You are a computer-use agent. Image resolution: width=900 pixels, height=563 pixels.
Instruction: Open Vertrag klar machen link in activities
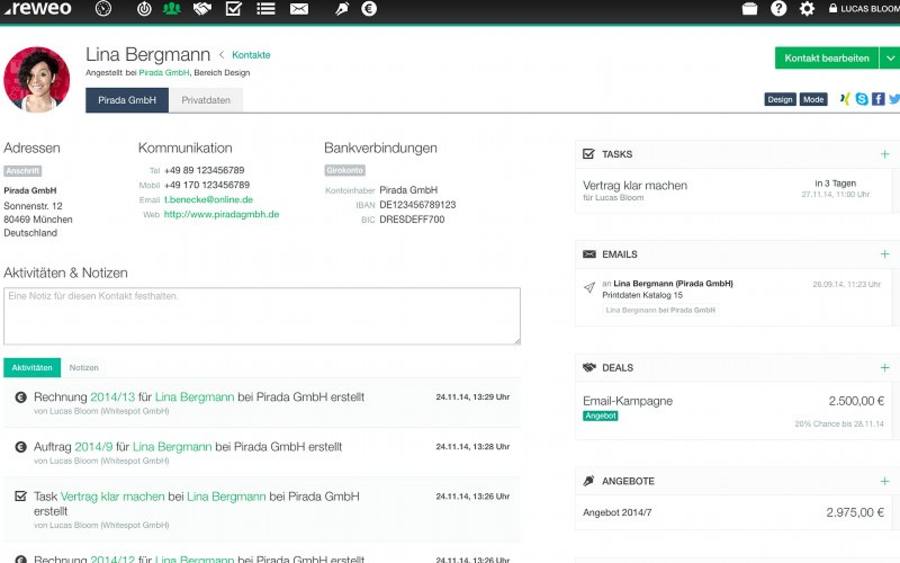[x=112, y=496]
